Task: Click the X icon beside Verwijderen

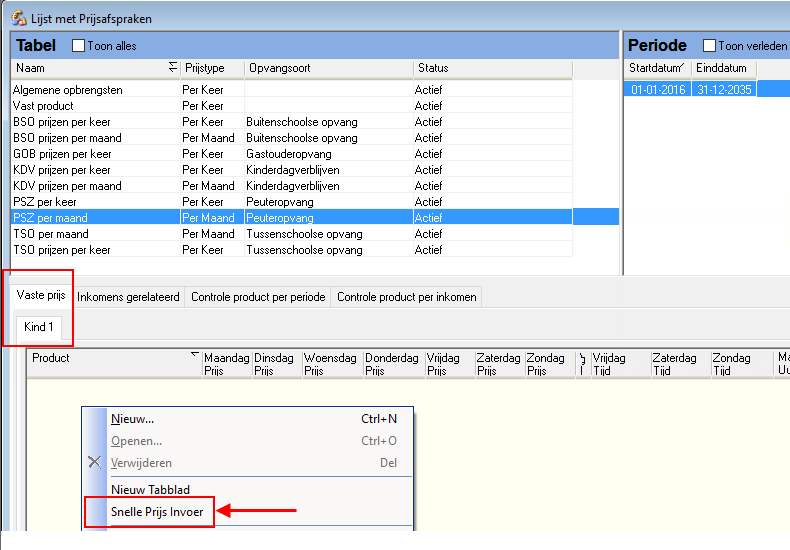Action: [x=95, y=463]
